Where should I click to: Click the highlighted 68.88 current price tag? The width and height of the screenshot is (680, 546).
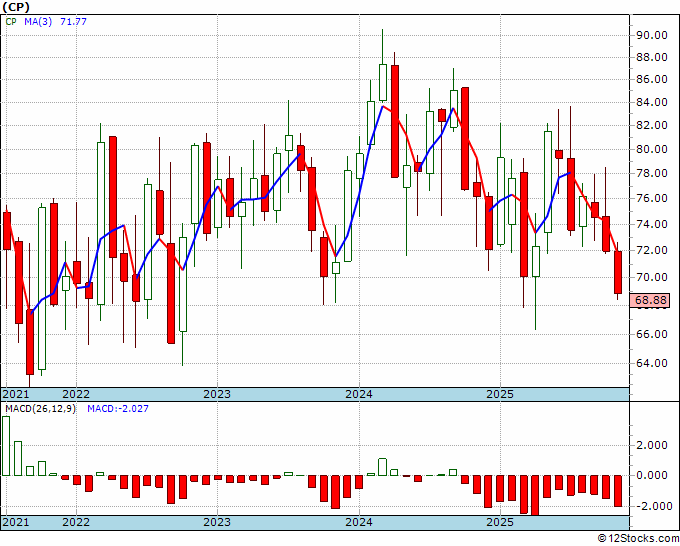pos(651,300)
